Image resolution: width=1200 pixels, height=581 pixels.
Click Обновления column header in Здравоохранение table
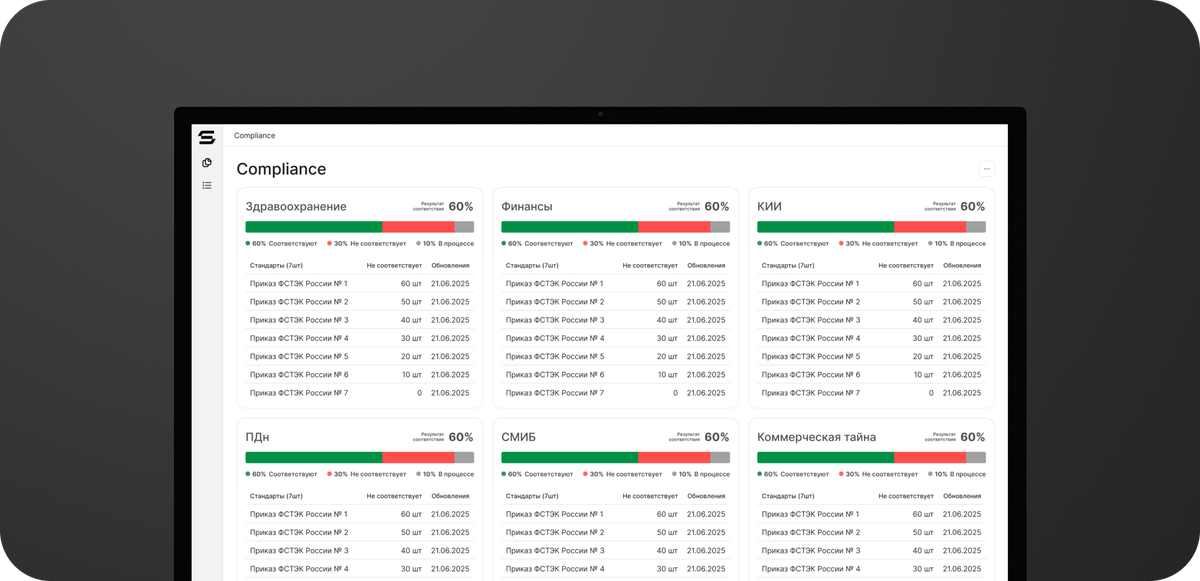[450, 266]
